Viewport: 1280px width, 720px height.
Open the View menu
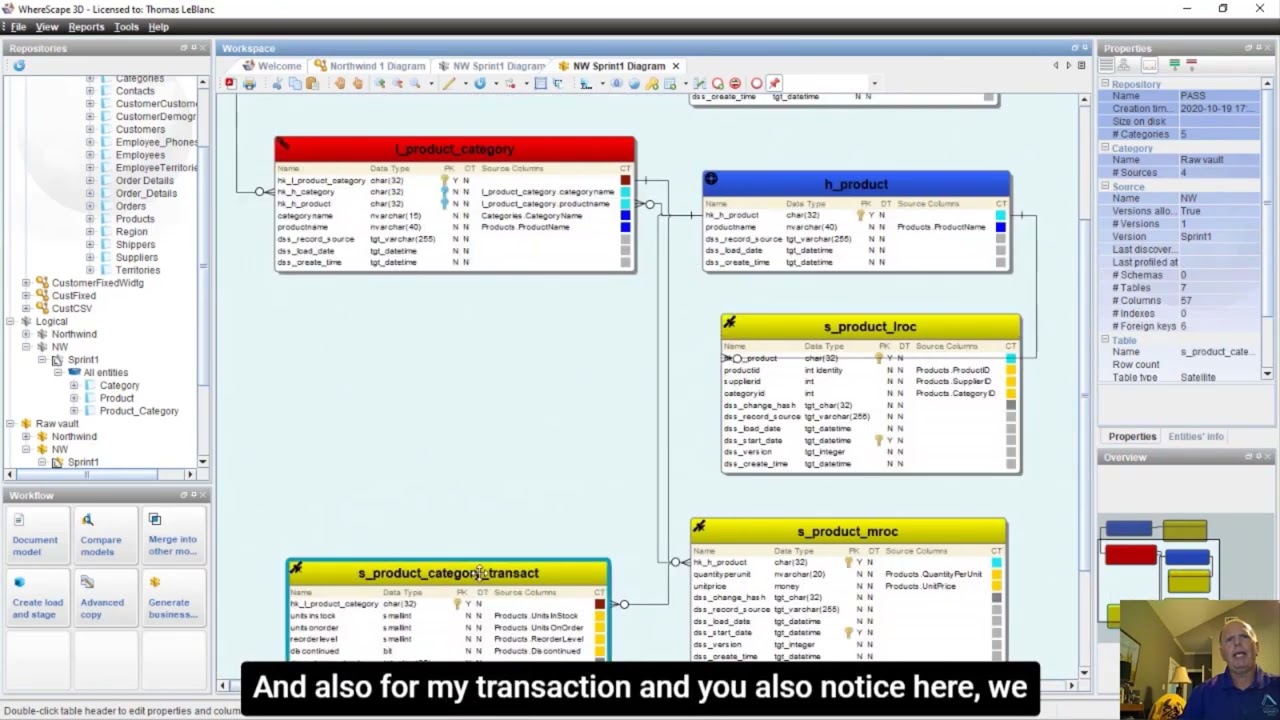[x=47, y=27]
